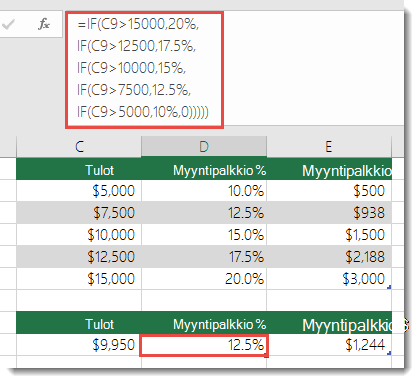Select the highlighted 12.5% result cell

click(x=204, y=345)
